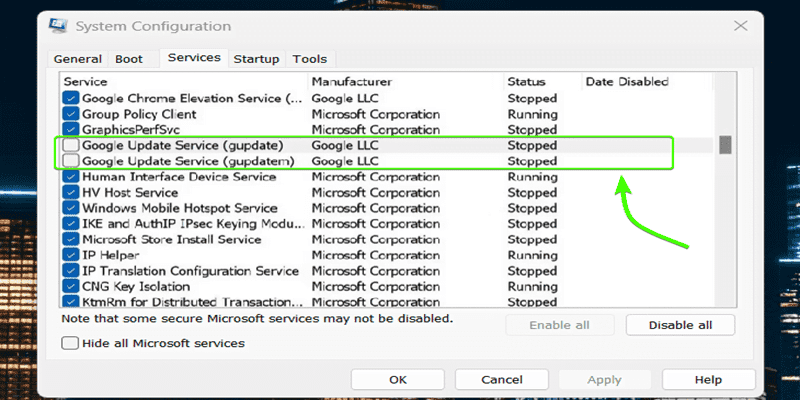Open the Tools tab

tap(310, 59)
